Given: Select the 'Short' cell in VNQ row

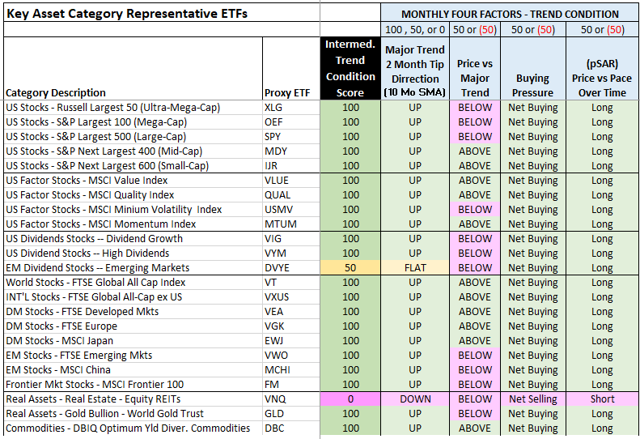Looking at the screenshot, I should click(x=602, y=399).
